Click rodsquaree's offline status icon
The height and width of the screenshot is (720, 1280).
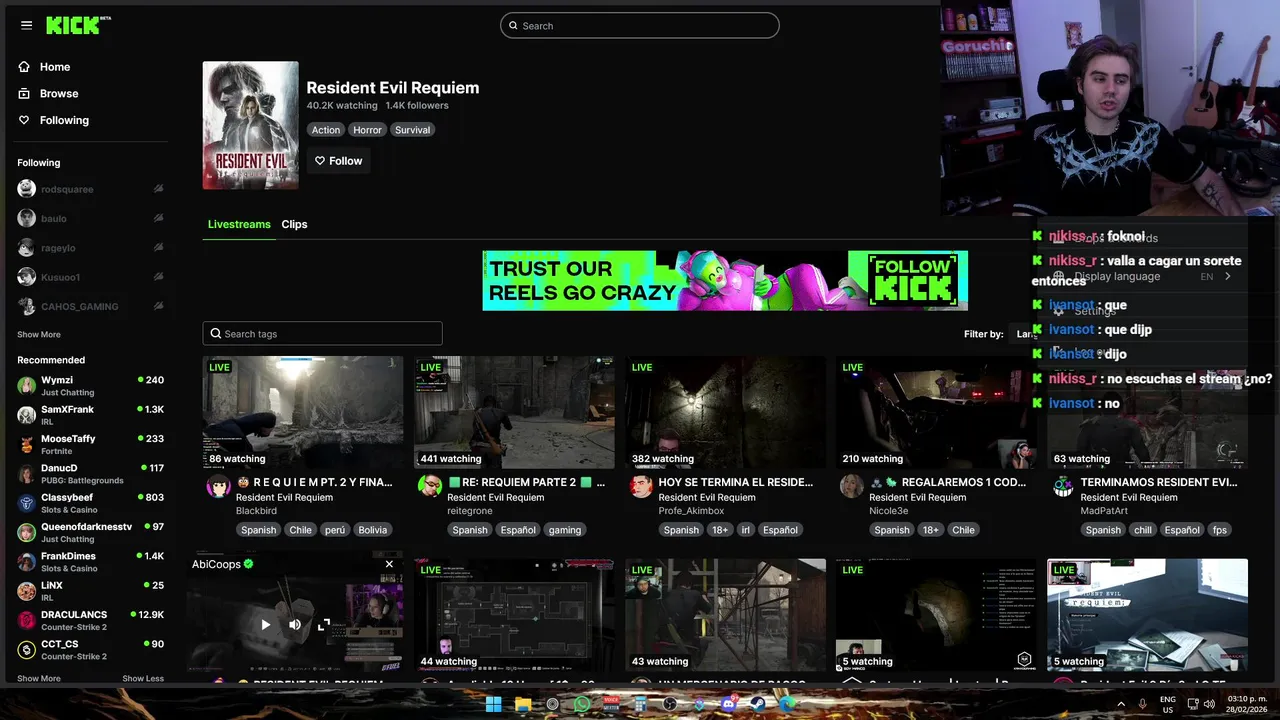click(x=158, y=189)
